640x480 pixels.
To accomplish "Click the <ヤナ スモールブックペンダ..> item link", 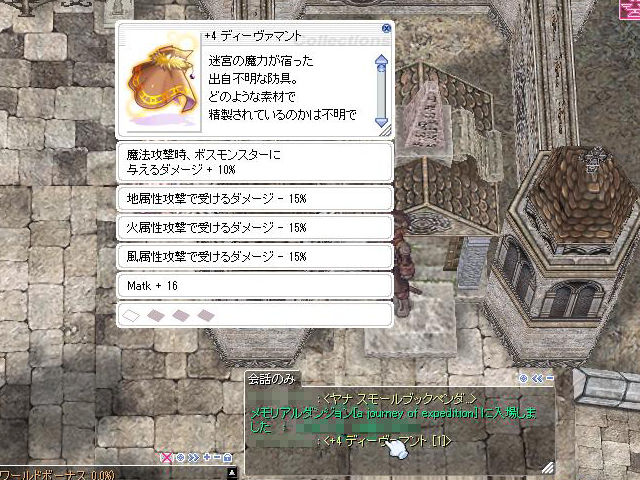I will coord(400,399).
